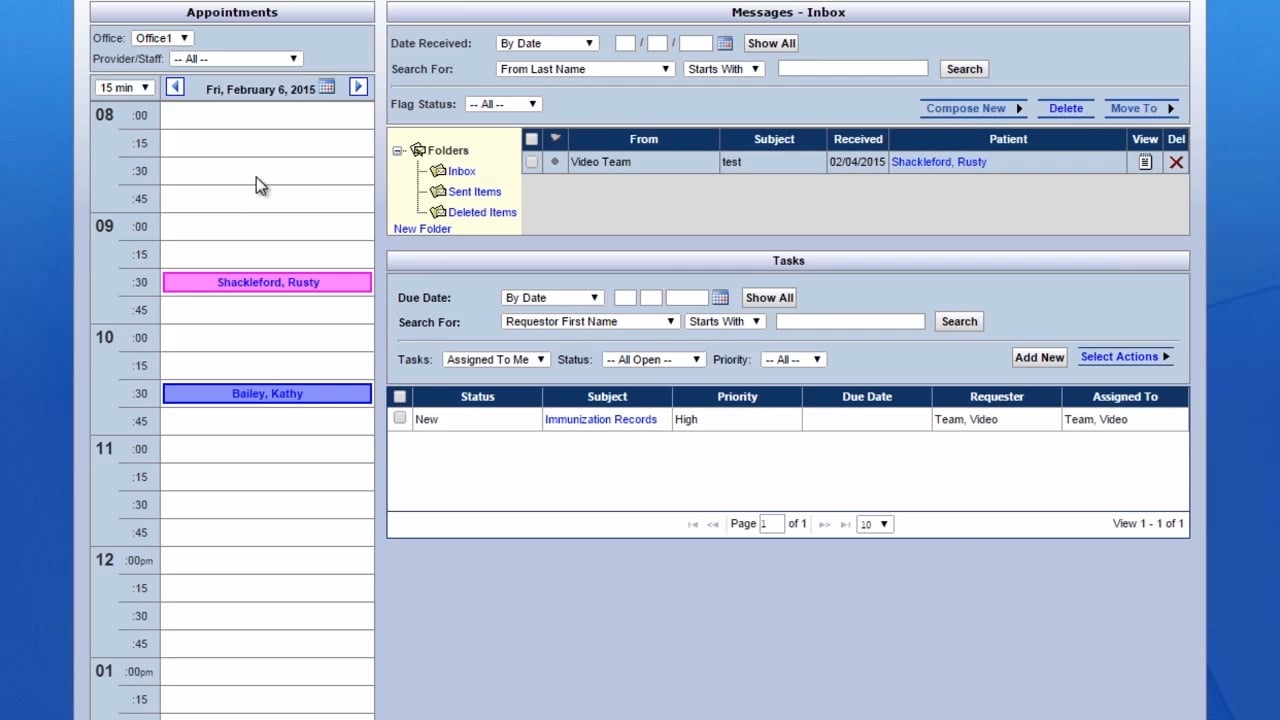
Task: Go to previous day in Appointments
Action: [175, 87]
